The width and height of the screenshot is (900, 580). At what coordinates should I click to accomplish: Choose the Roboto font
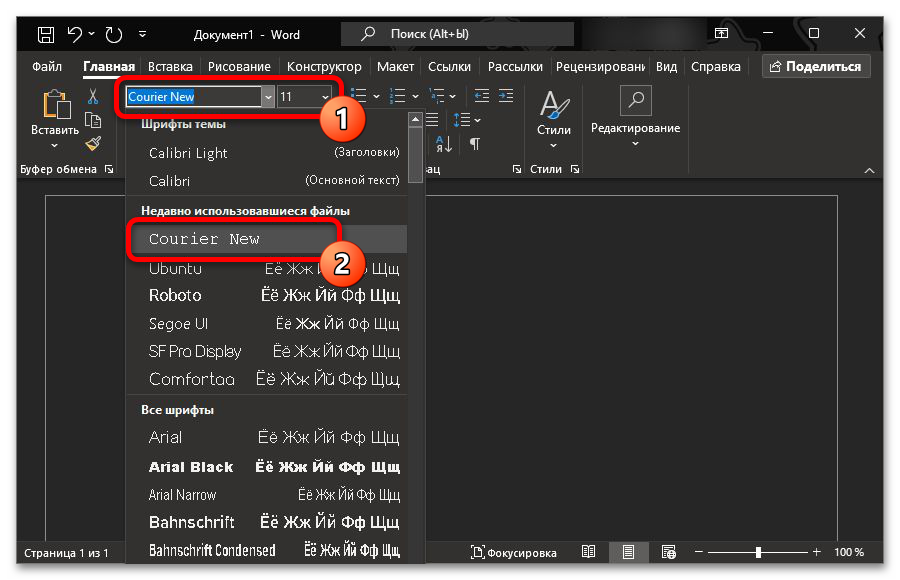point(266,295)
